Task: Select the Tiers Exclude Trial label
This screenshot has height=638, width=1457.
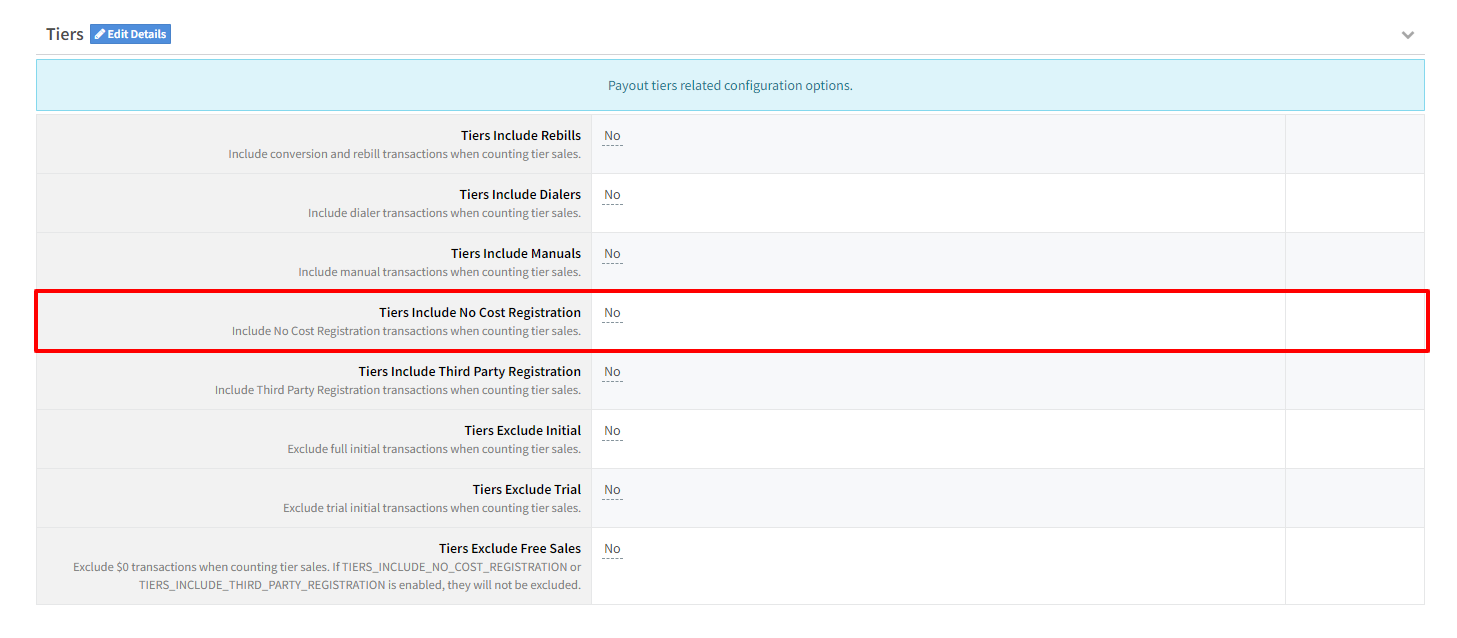Action: [526, 490]
